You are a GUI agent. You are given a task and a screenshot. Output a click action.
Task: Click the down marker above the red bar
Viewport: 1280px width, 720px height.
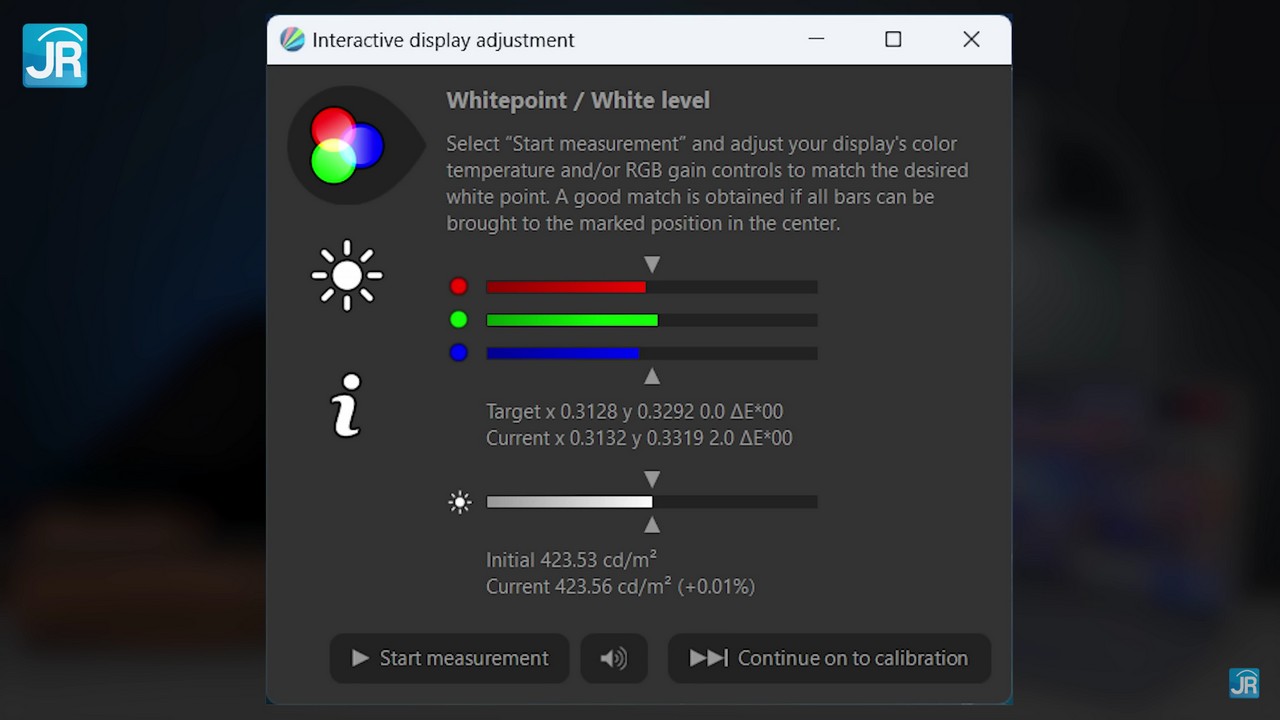click(652, 264)
